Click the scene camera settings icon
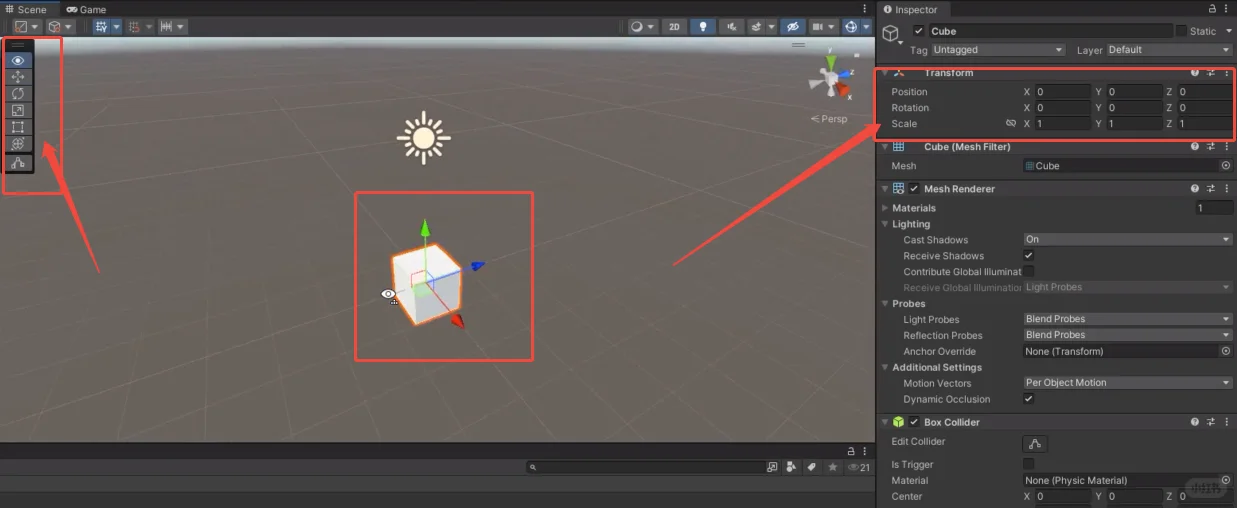This screenshot has width=1237, height=508. tap(819, 27)
